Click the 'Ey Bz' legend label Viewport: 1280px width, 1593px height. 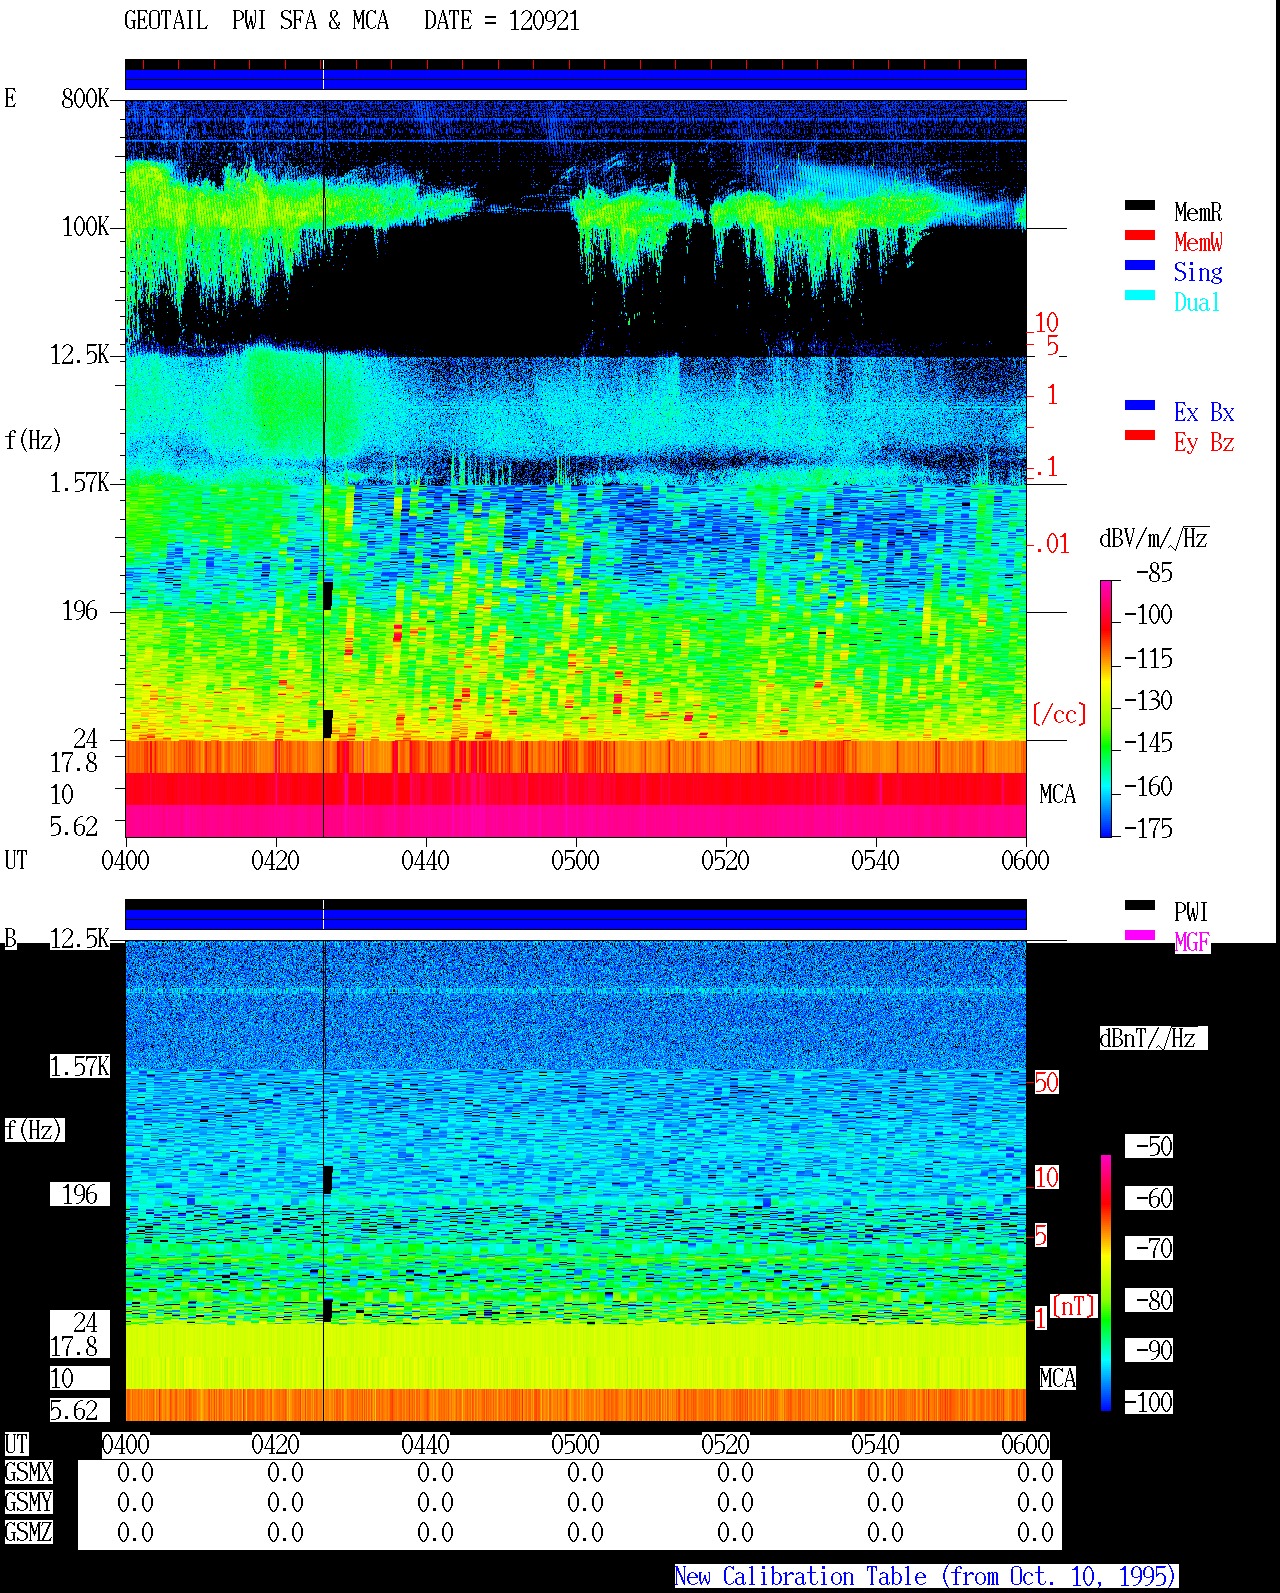tap(1204, 442)
